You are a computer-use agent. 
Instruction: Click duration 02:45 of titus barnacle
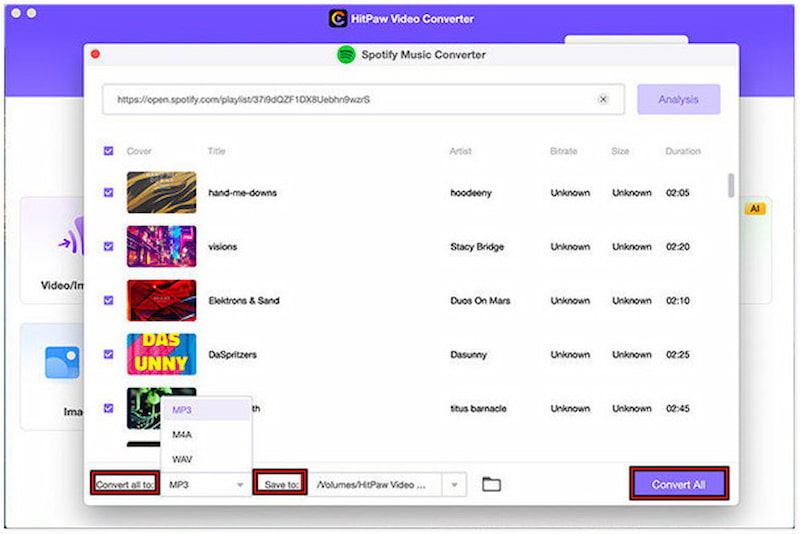pyautogui.click(x=678, y=409)
